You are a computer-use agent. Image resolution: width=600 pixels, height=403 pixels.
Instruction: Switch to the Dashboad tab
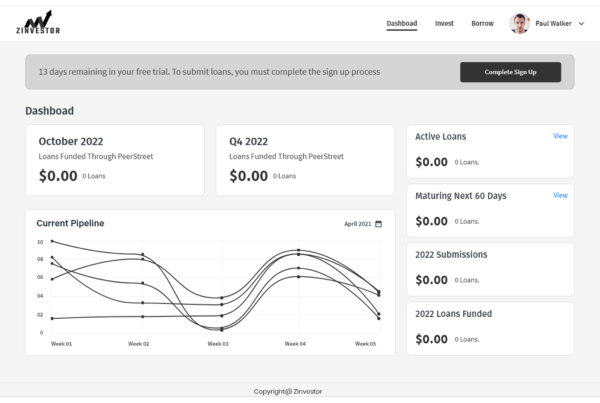[x=402, y=23]
